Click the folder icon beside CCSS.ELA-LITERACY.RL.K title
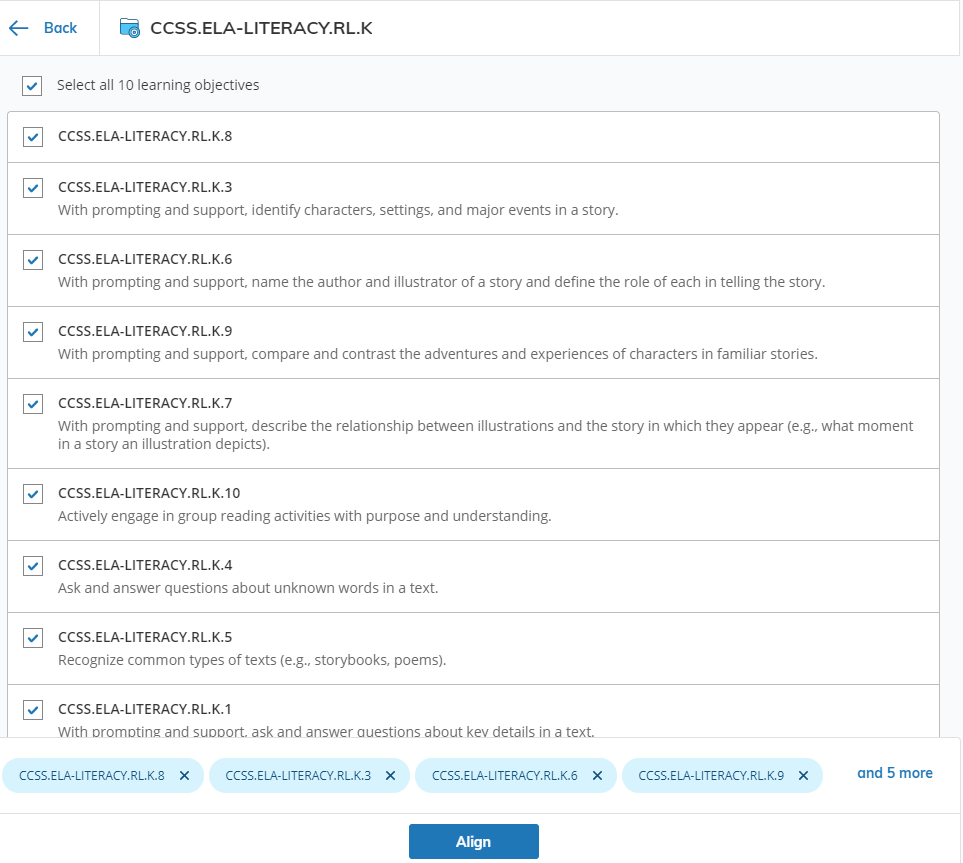The height and width of the screenshot is (863, 963). [x=130, y=28]
